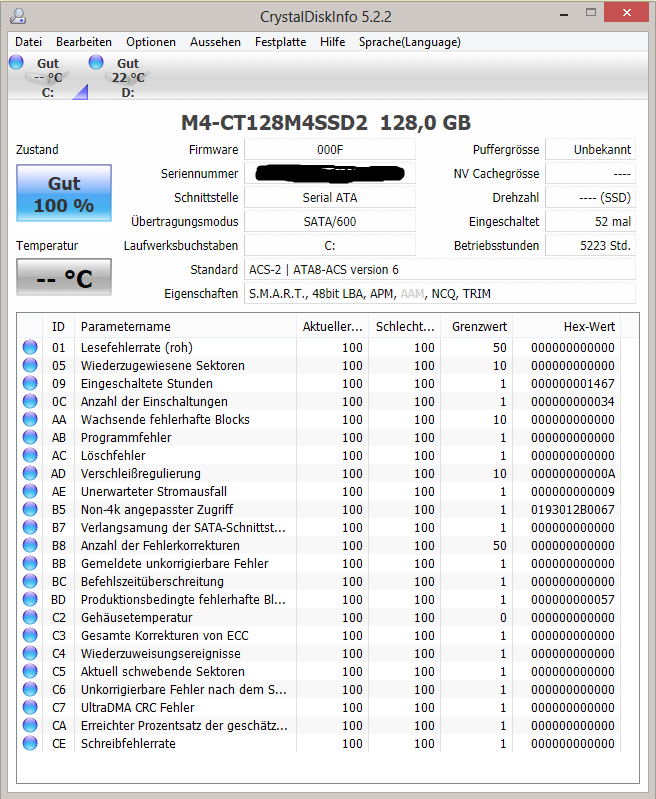This screenshot has height=799, width=656.
Task: Select the Eingeschaltete Stunden row text
Action: point(147,383)
